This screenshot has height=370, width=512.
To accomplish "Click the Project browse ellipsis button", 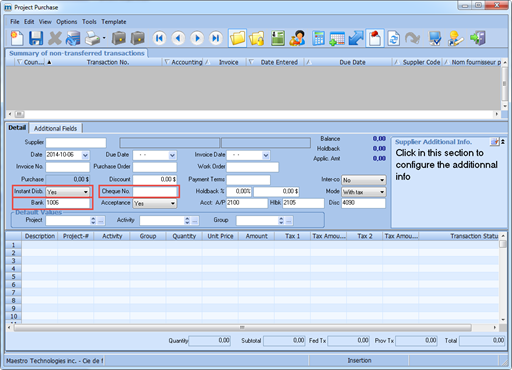I will coord(101,220).
